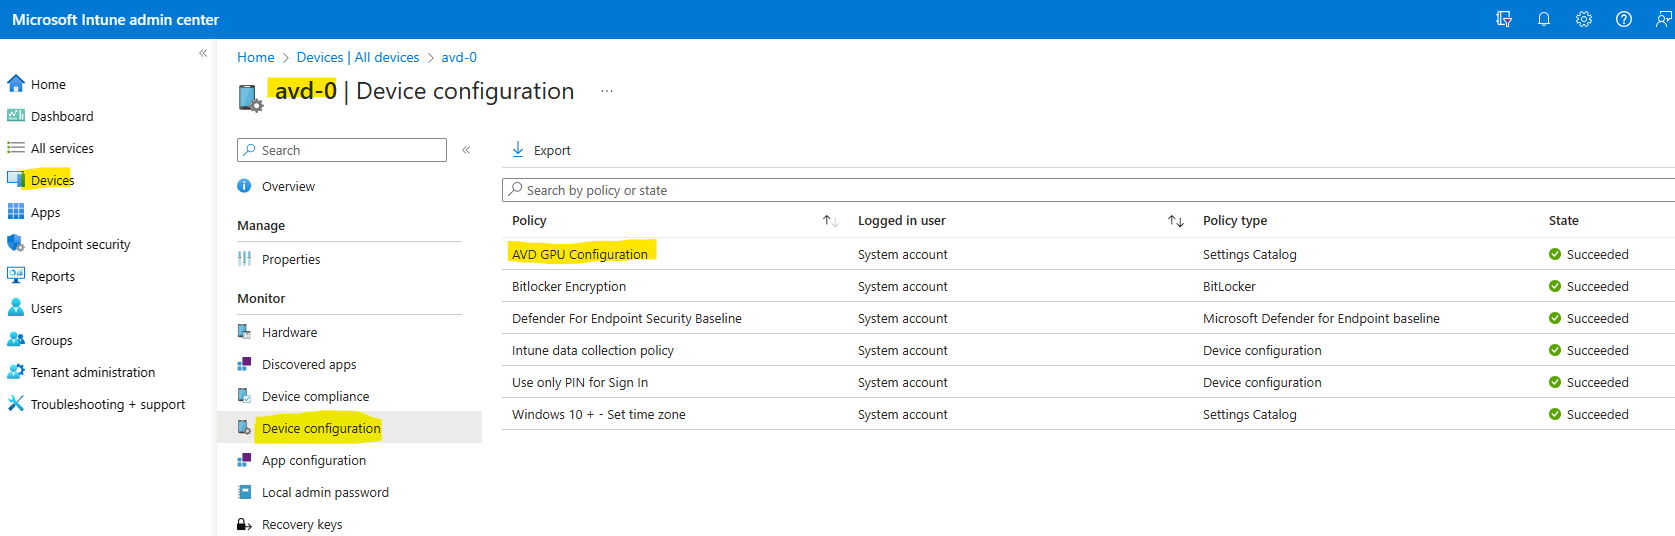Open the help question mark icon

point(1624,19)
